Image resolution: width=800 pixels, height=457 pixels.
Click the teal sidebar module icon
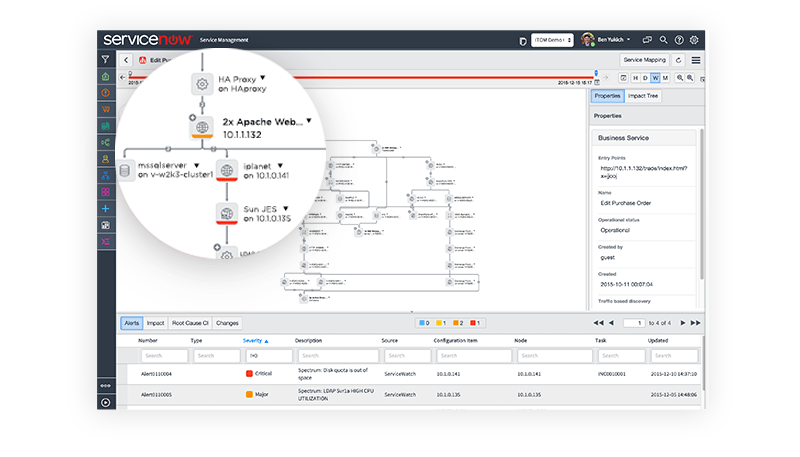(x=106, y=126)
